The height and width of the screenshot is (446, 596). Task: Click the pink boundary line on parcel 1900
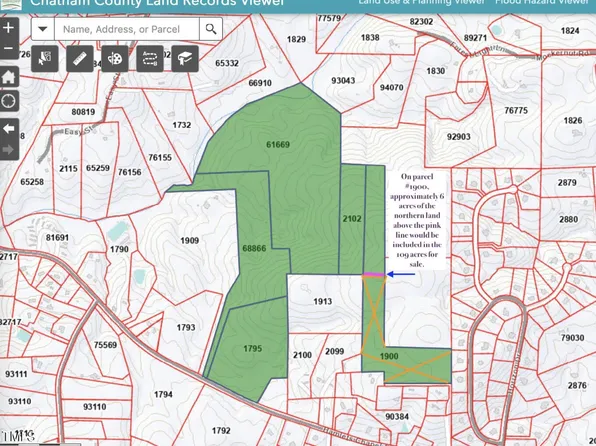[374, 274]
